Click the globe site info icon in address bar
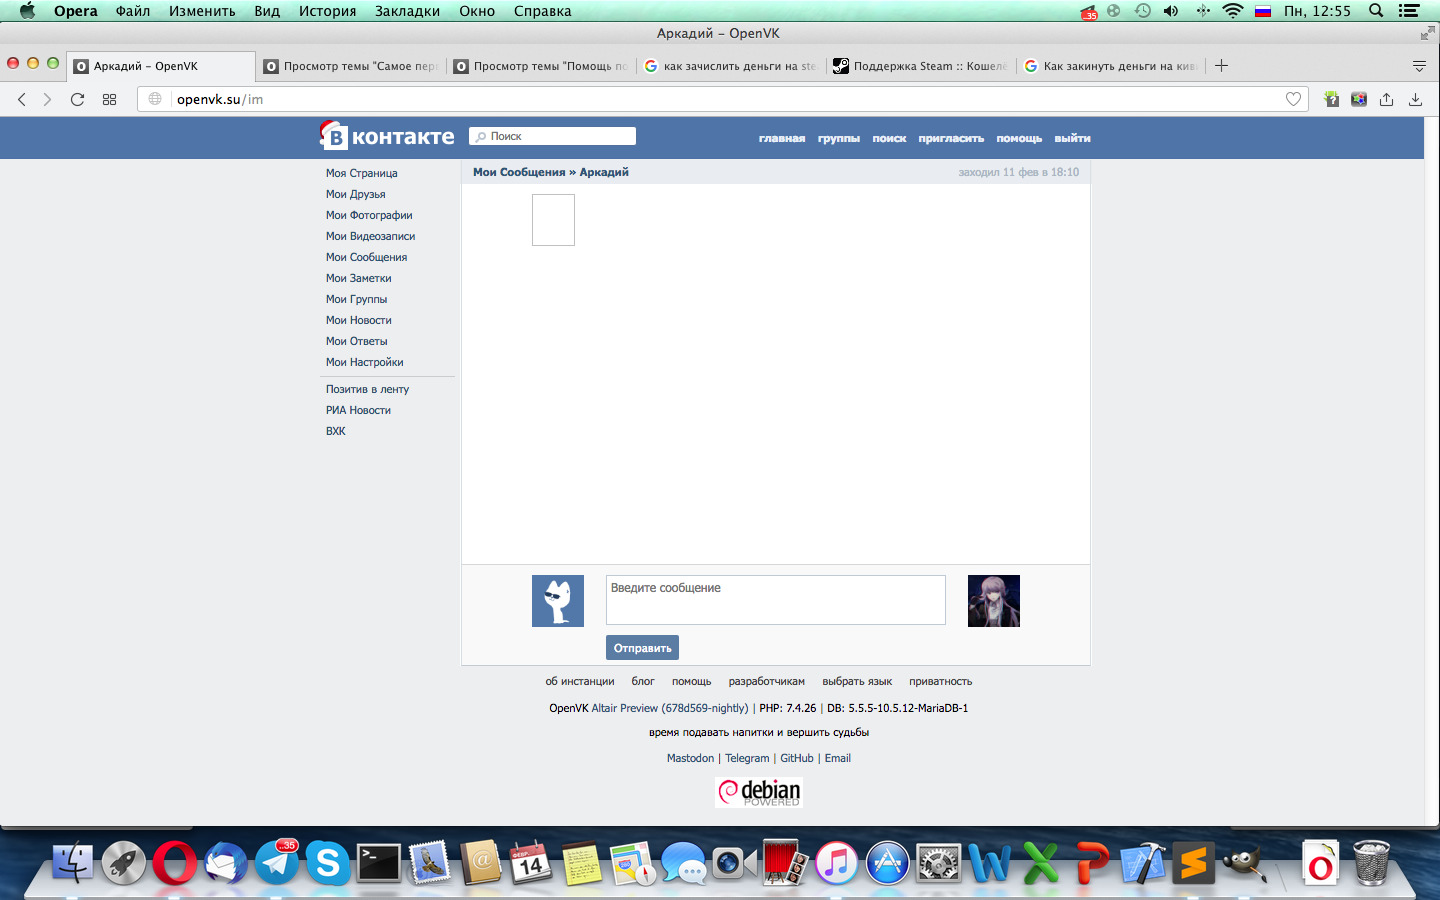The image size is (1440, 900). click(155, 99)
